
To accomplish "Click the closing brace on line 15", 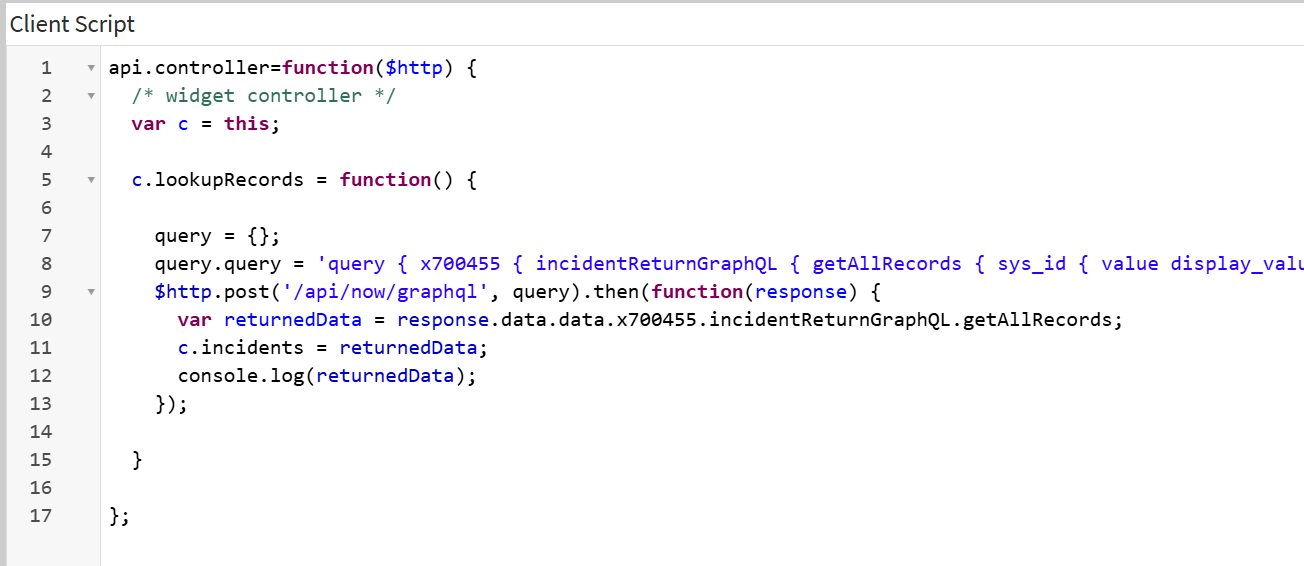I will pos(138,460).
